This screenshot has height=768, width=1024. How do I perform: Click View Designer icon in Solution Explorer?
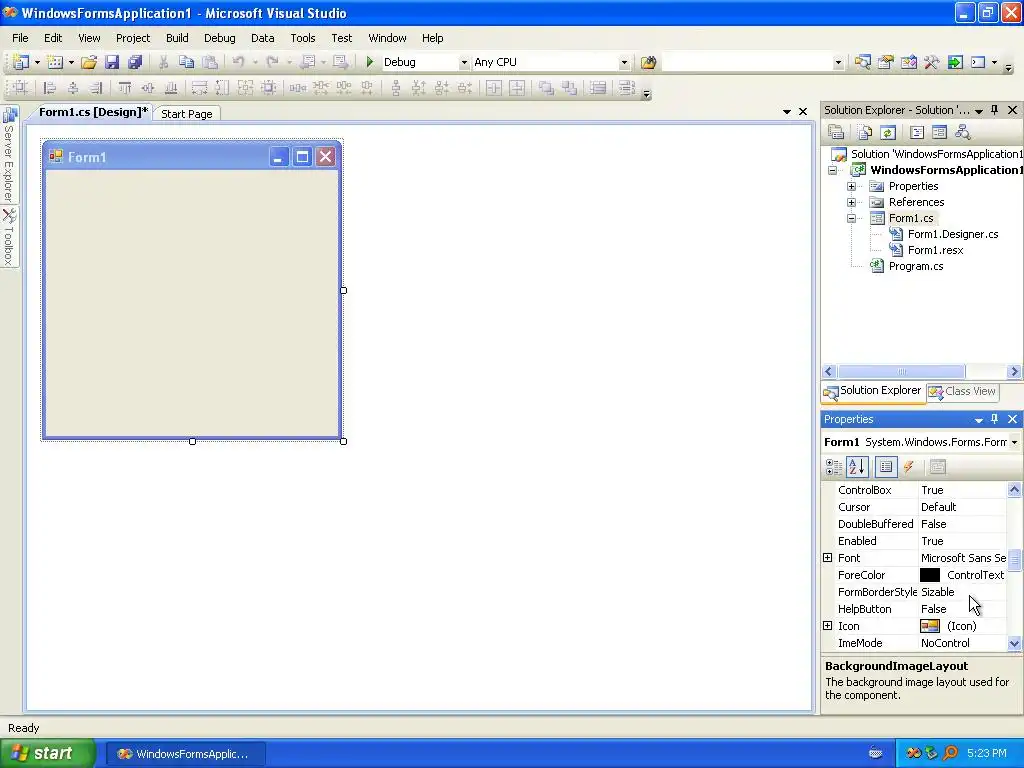939,133
